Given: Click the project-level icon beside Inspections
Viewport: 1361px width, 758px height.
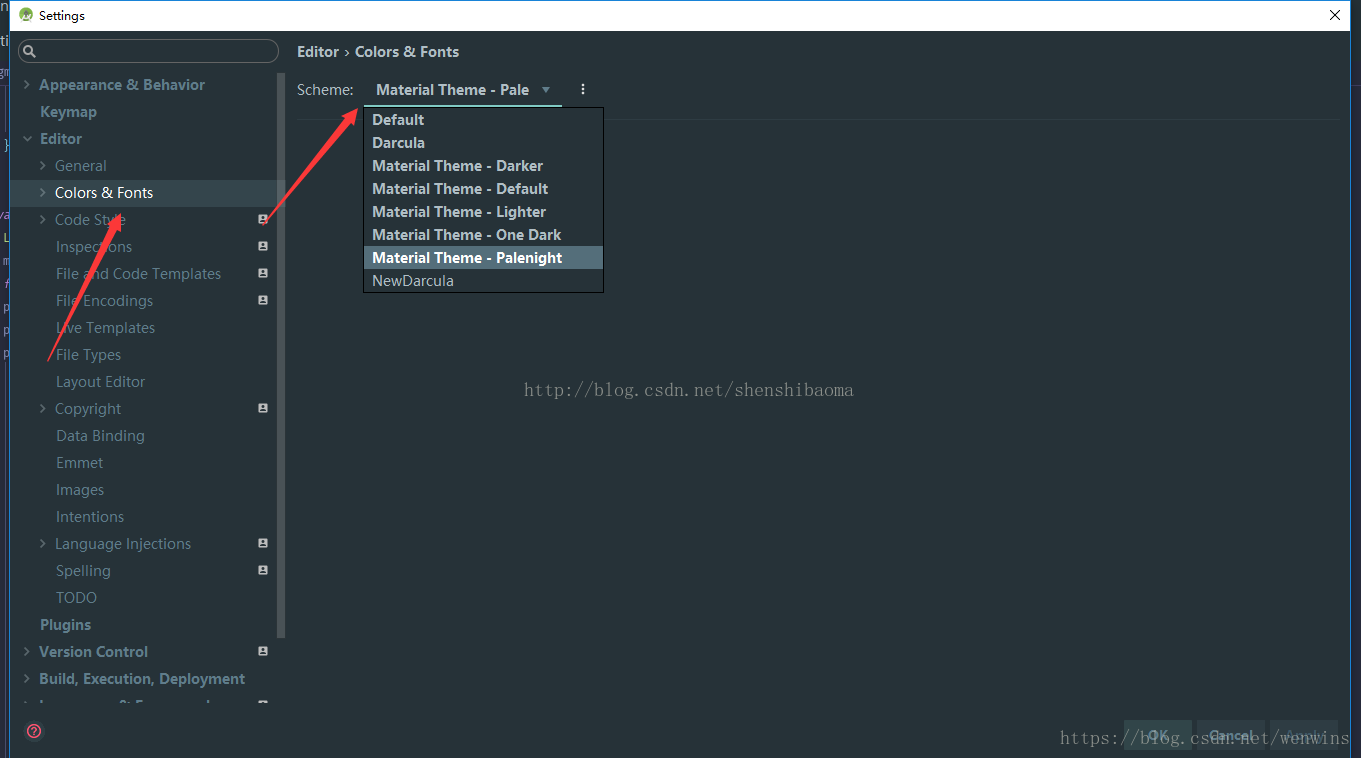Looking at the screenshot, I should (x=263, y=246).
